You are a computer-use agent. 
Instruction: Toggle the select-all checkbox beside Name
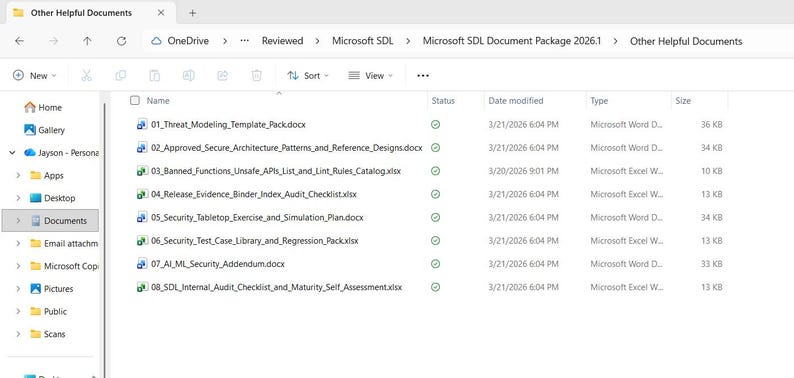click(x=135, y=100)
